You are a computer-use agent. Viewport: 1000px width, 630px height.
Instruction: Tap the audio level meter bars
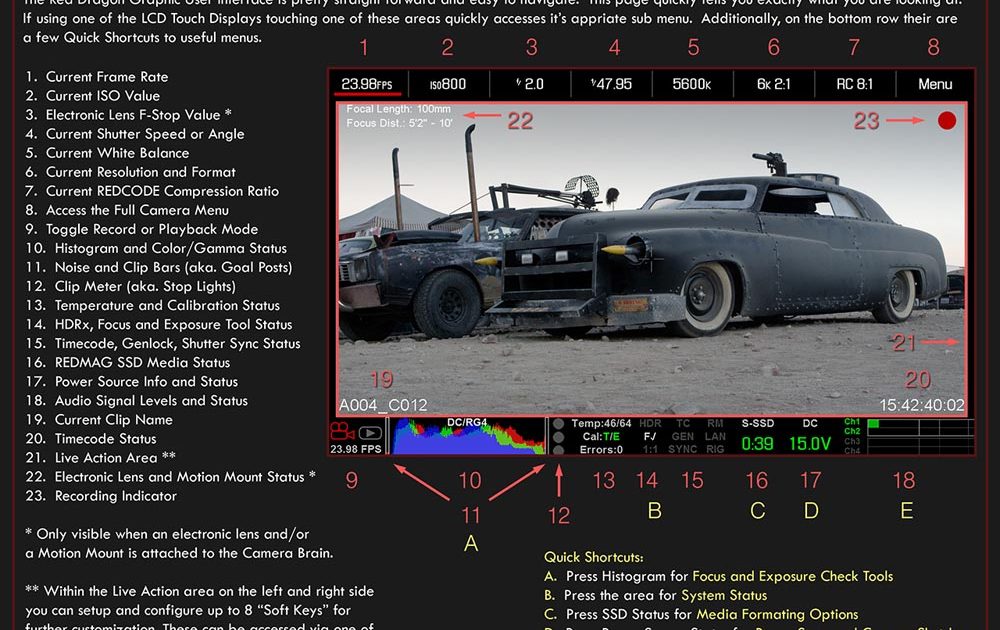click(920, 436)
